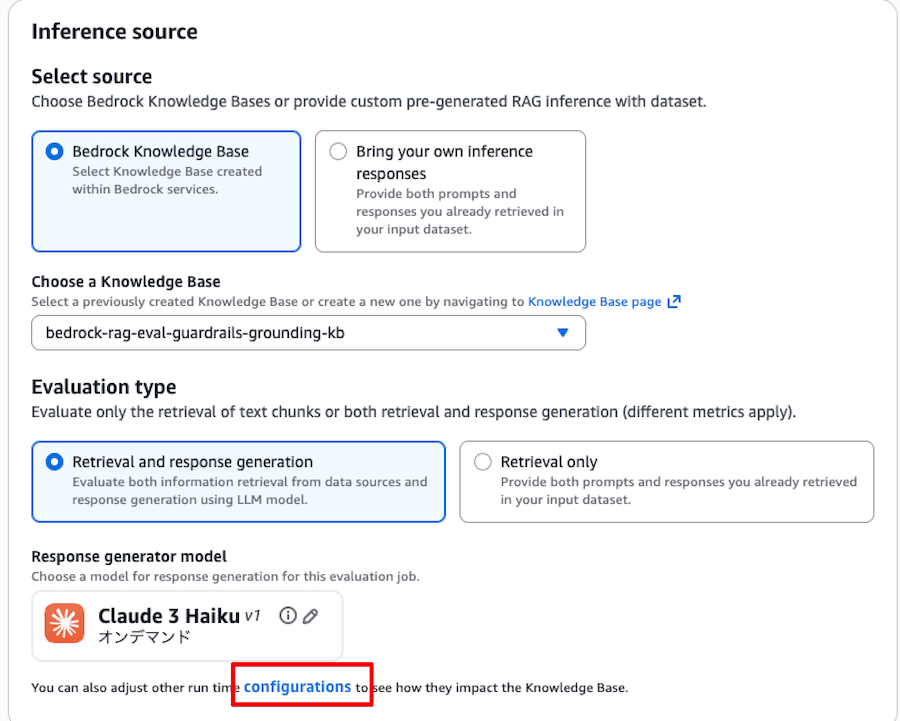Click the configurations link
This screenshot has height=721, width=900.
[x=297, y=687]
